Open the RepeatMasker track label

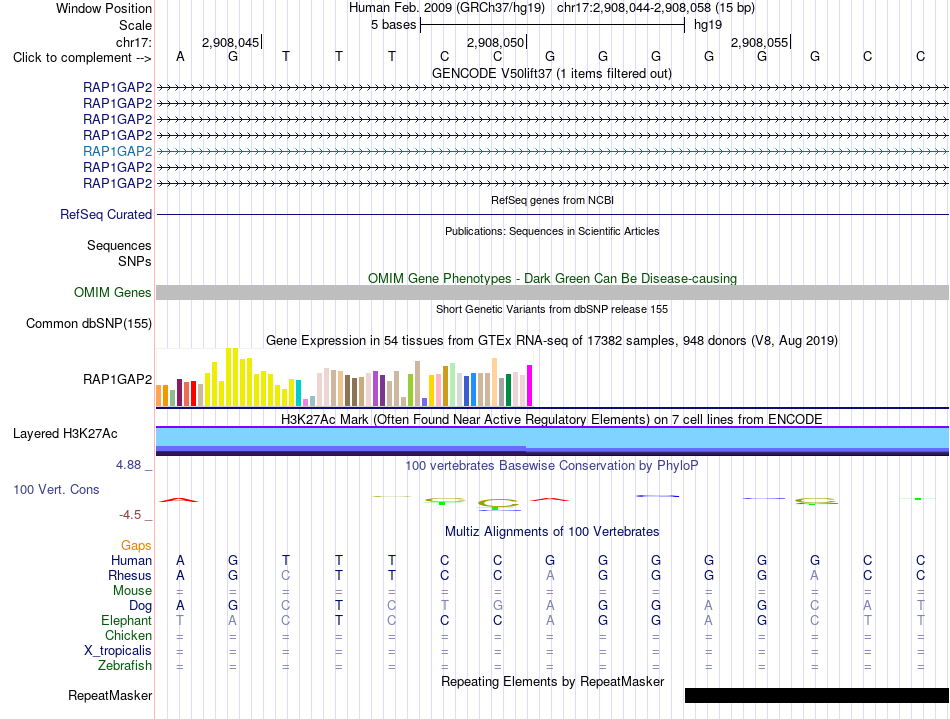point(110,695)
